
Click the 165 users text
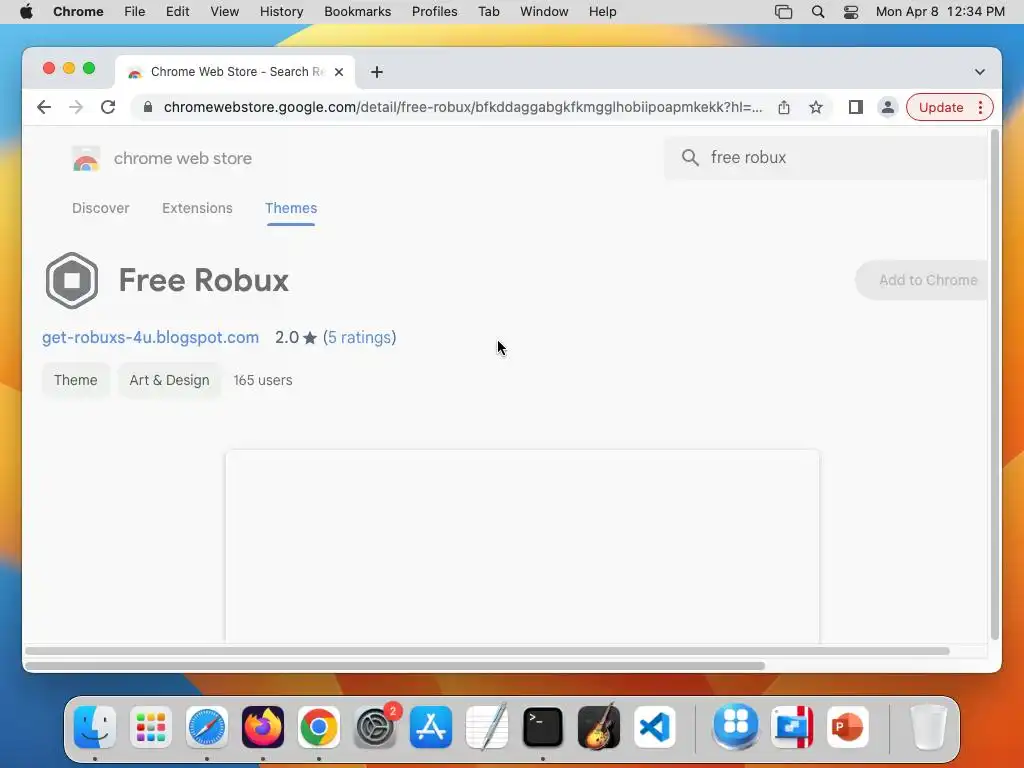pyautogui.click(x=263, y=380)
